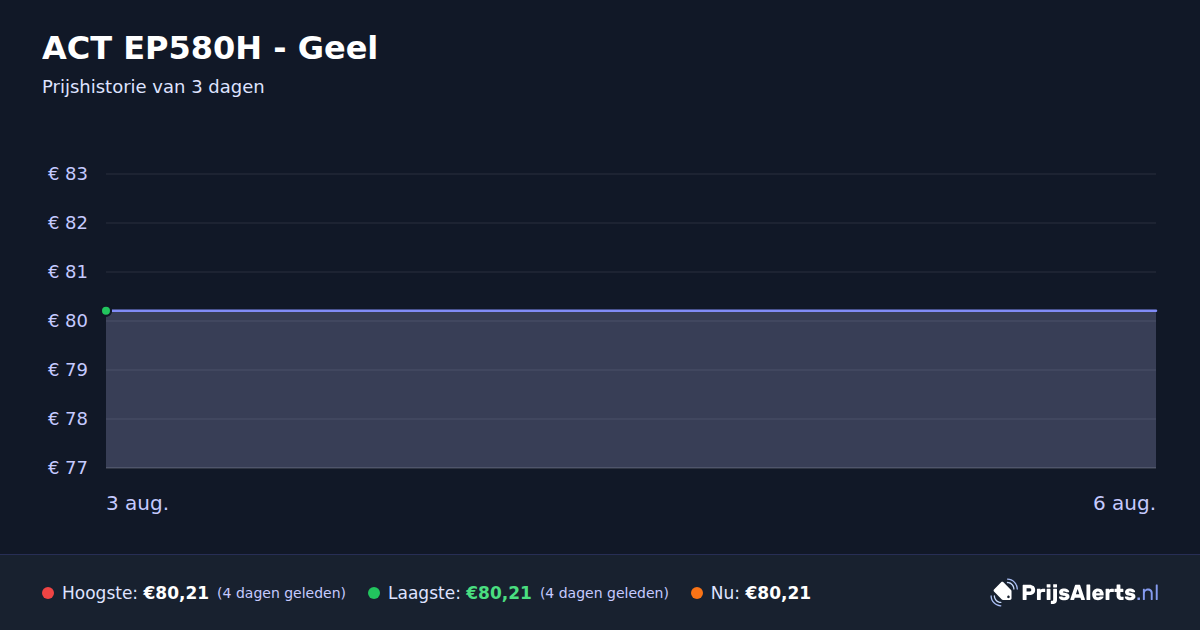Viewport: 1200px width, 630px height.
Task: Click the 4 dagen geleden note after Hoogste
Action: point(281,593)
